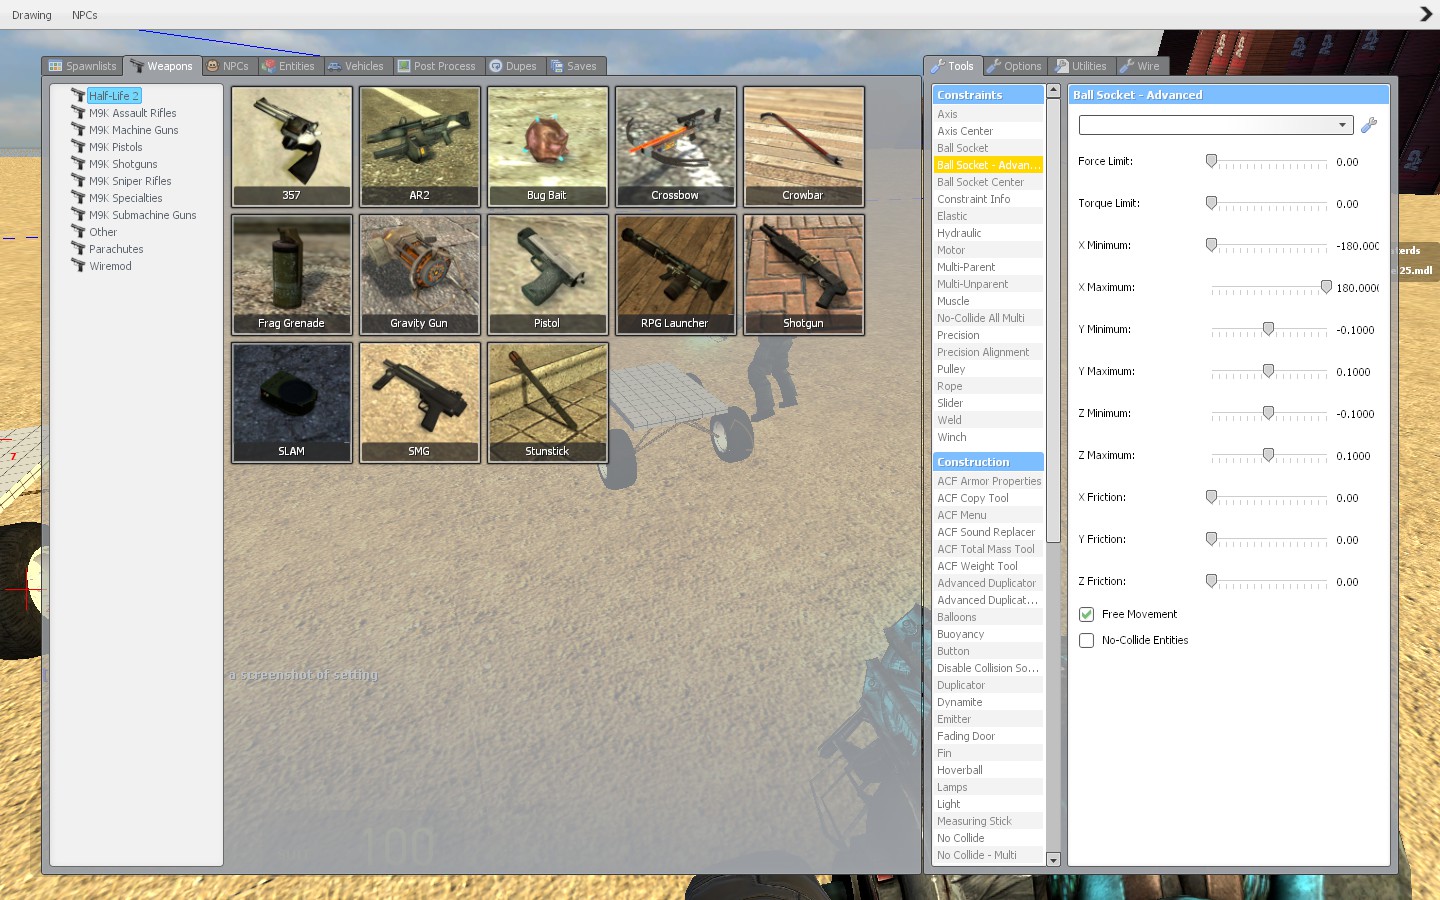Select the Fading Door tool
The image size is (1440, 900).
pyautogui.click(x=988, y=736)
